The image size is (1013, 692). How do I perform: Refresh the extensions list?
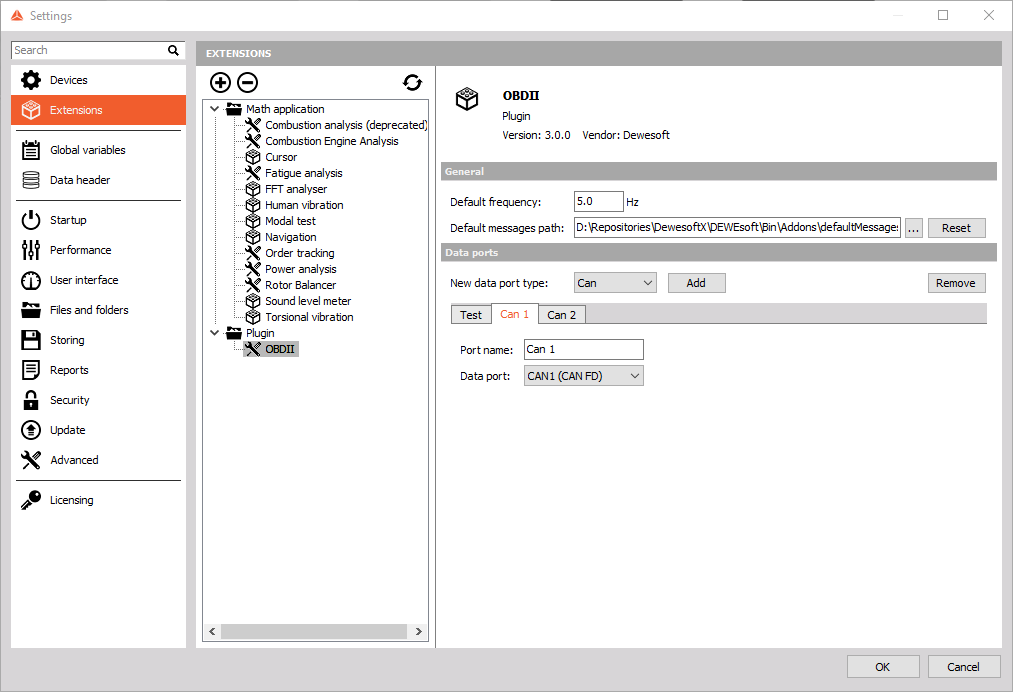click(412, 83)
